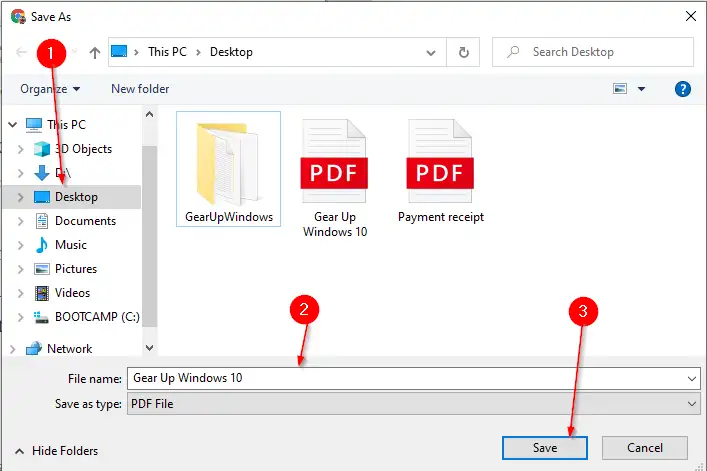
Task: Click the blue Help question mark icon
Action: (684, 89)
